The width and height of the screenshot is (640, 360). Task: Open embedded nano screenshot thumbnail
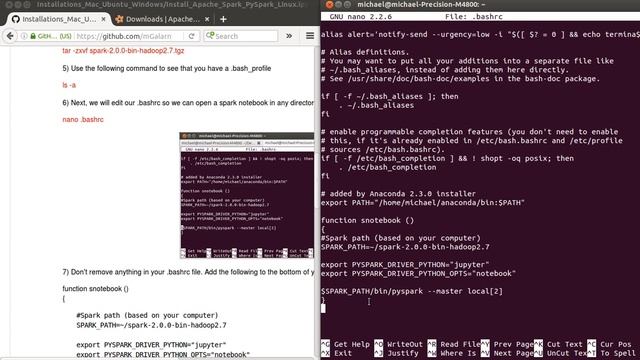247,195
